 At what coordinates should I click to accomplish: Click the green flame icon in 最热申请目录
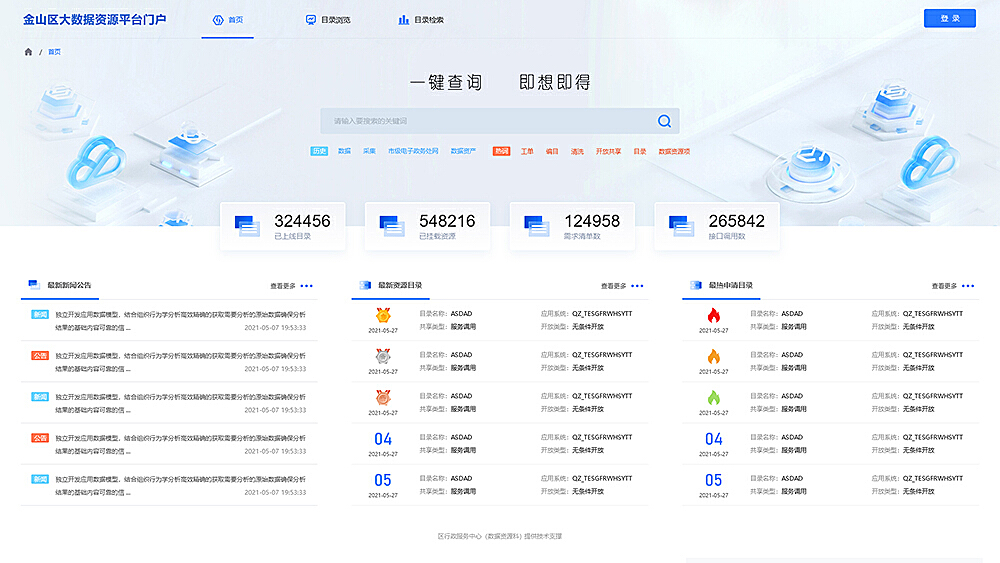coord(713,397)
